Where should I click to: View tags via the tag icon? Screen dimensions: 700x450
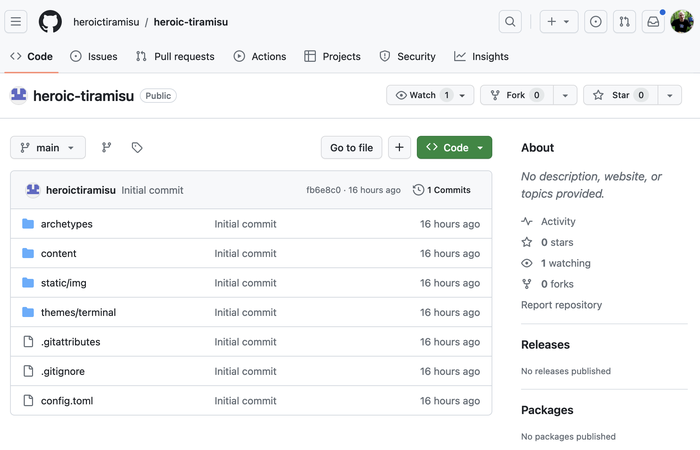(137, 147)
